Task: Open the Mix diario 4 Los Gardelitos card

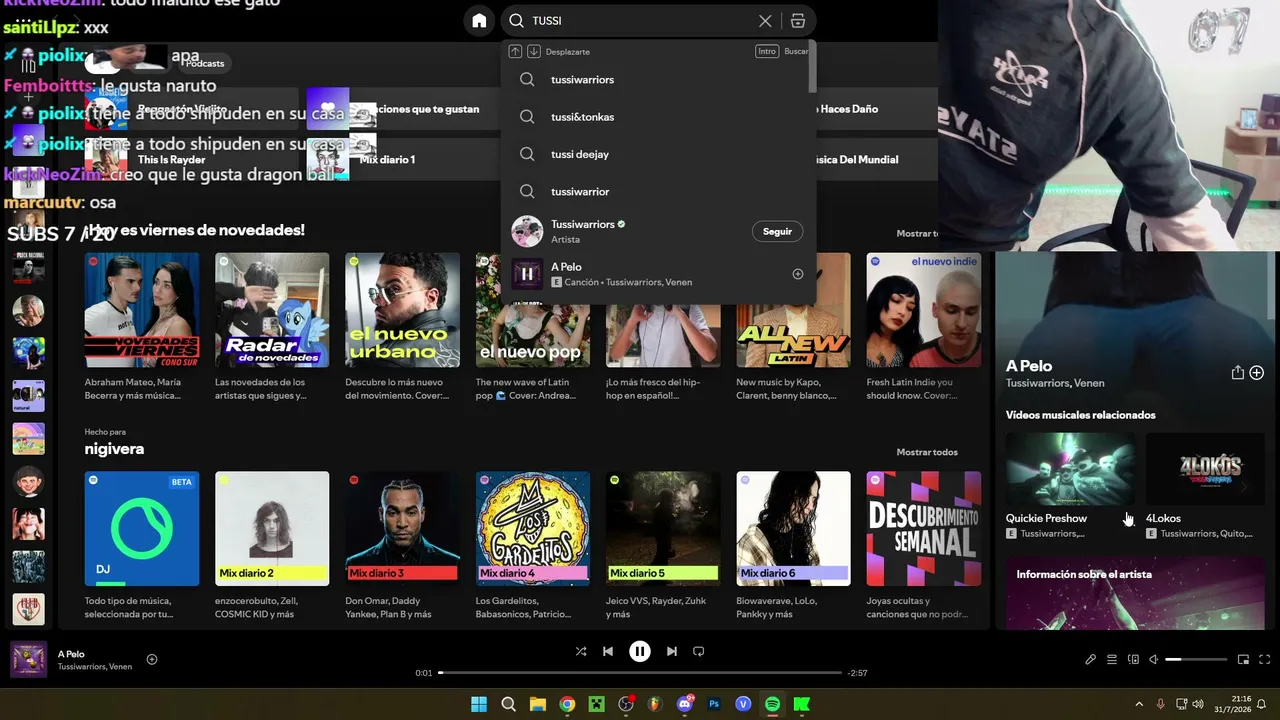Action: coord(533,546)
